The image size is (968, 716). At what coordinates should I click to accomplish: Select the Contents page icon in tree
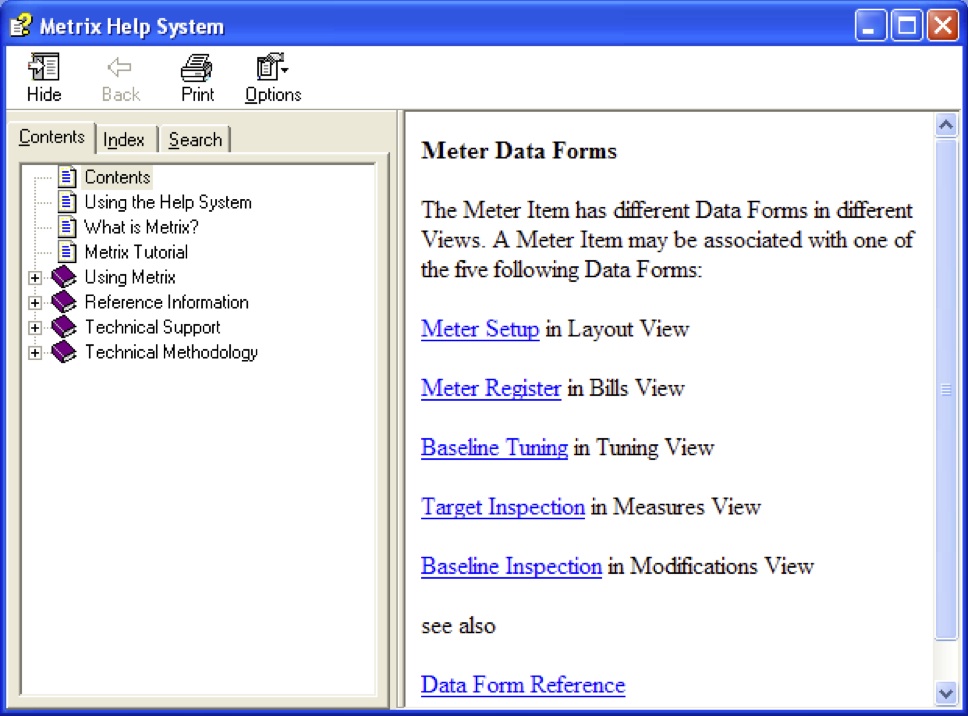click(x=67, y=177)
